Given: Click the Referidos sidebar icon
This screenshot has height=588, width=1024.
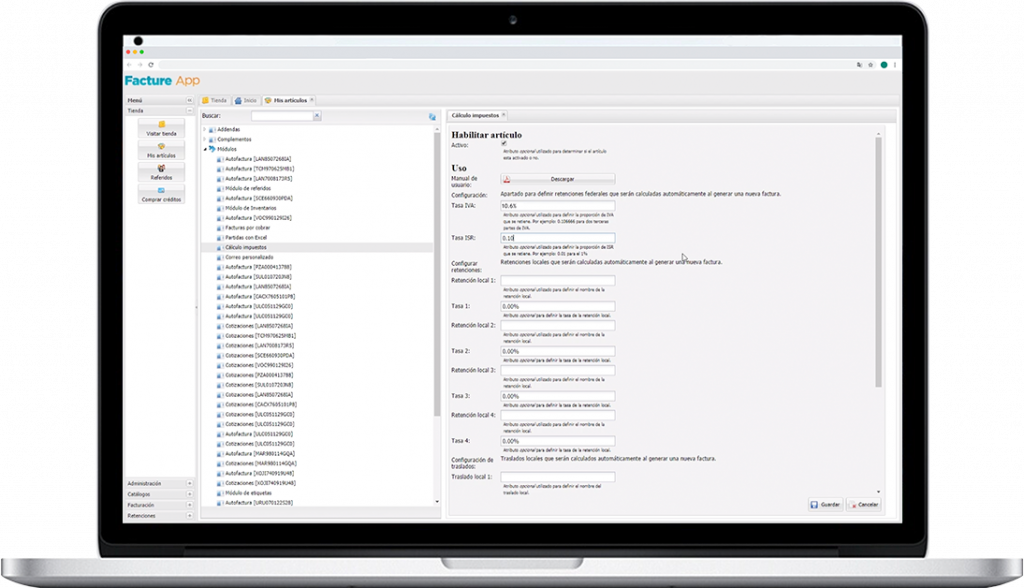Looking at the screenshot, I should click(x=161, y=172).
